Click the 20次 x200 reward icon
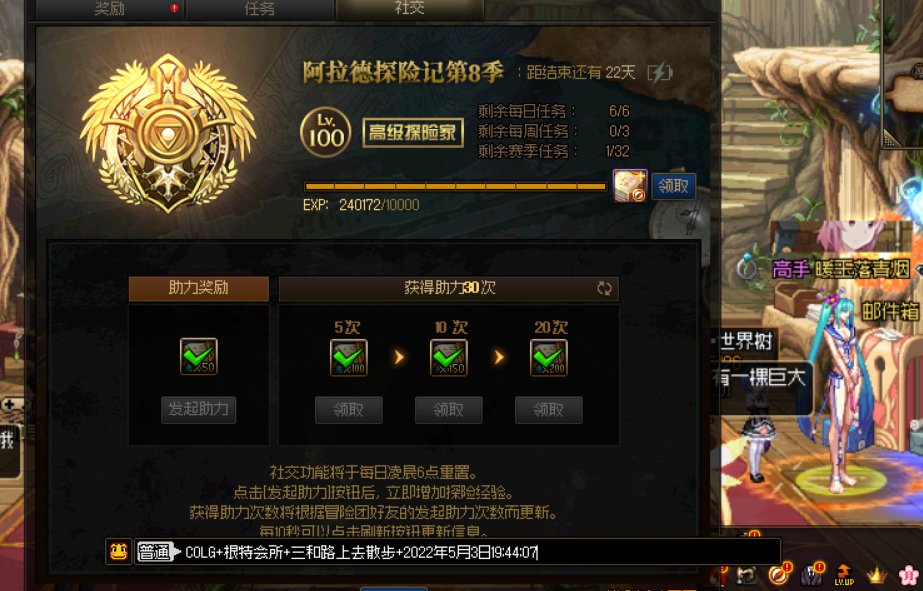Image resolution: width=923 pixels, height=591 pixels. point(549,357)
